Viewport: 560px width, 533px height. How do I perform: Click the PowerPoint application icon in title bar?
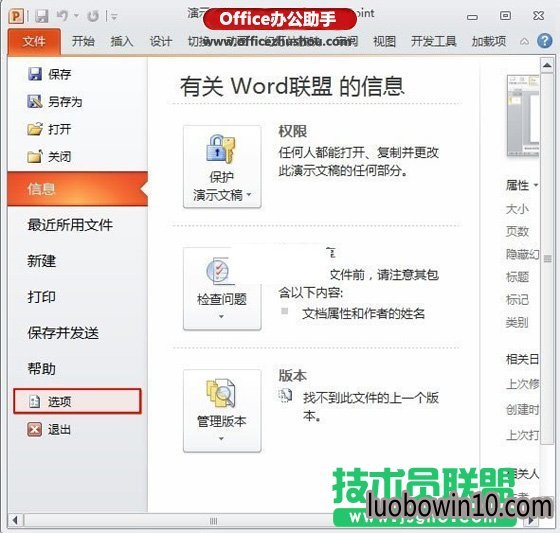pyautogui.click(x=16, y=16)
